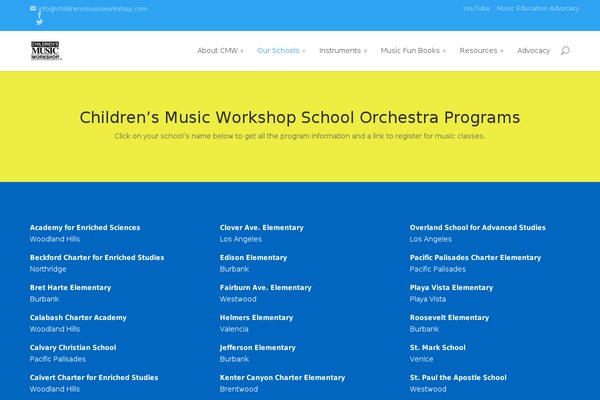The height and width of the screenshot is (400, 600).
Task: Click 'Northridge' under Beckford Charter
Action: (x=48, y=269)
